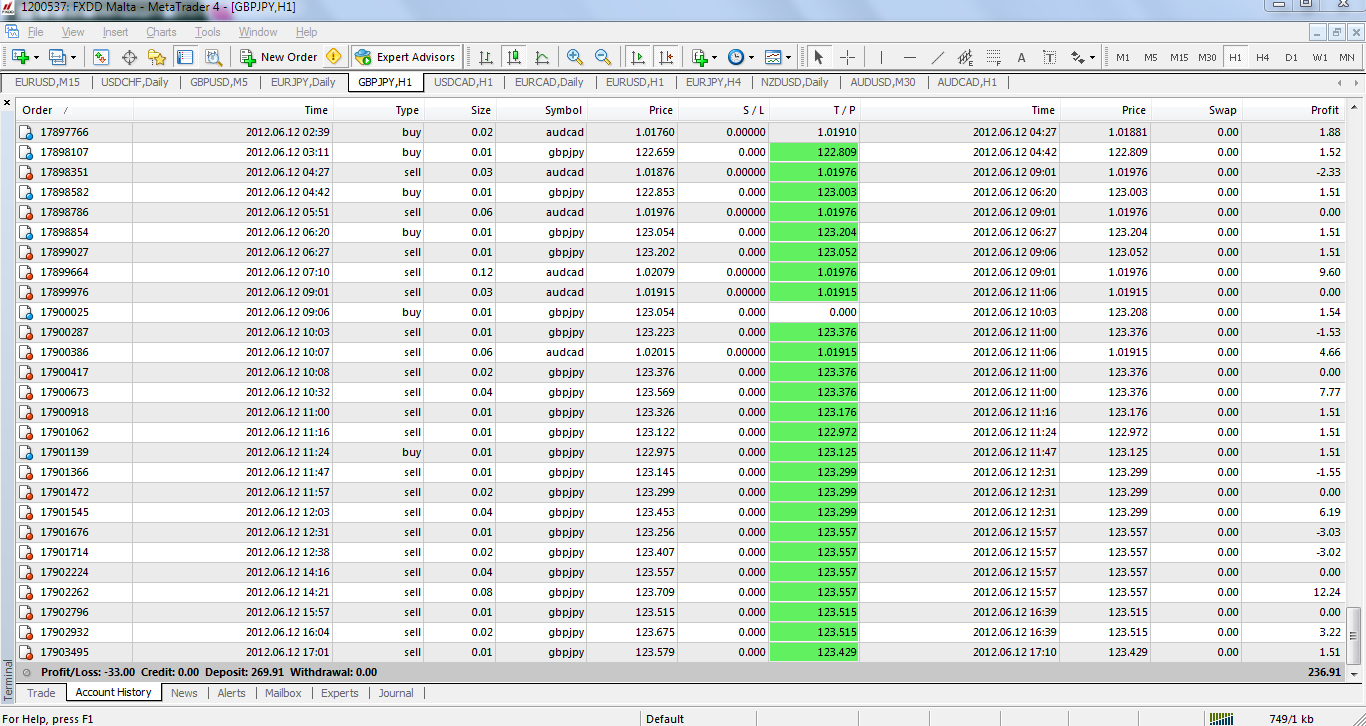Select order row 17902262
Screen dimensions: 1366x726
681,592
